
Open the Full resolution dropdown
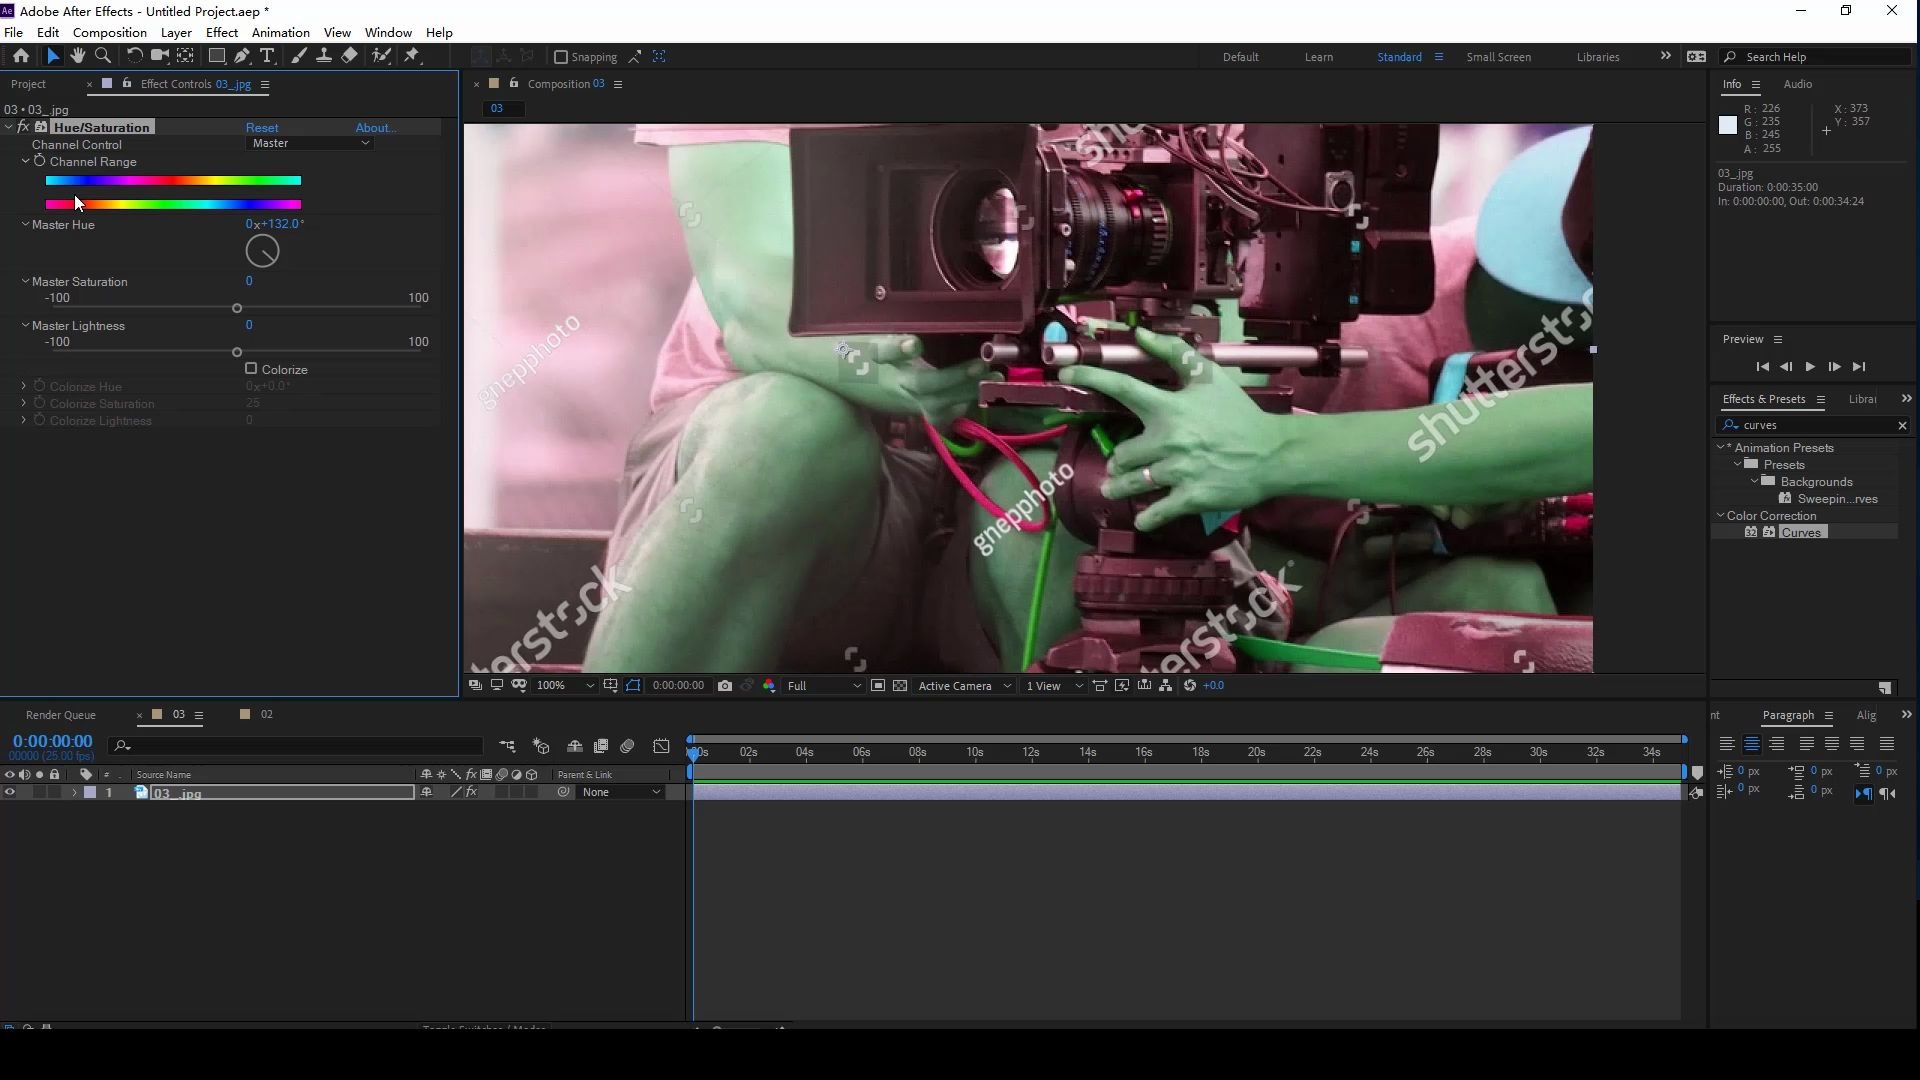tap(823, 686)
